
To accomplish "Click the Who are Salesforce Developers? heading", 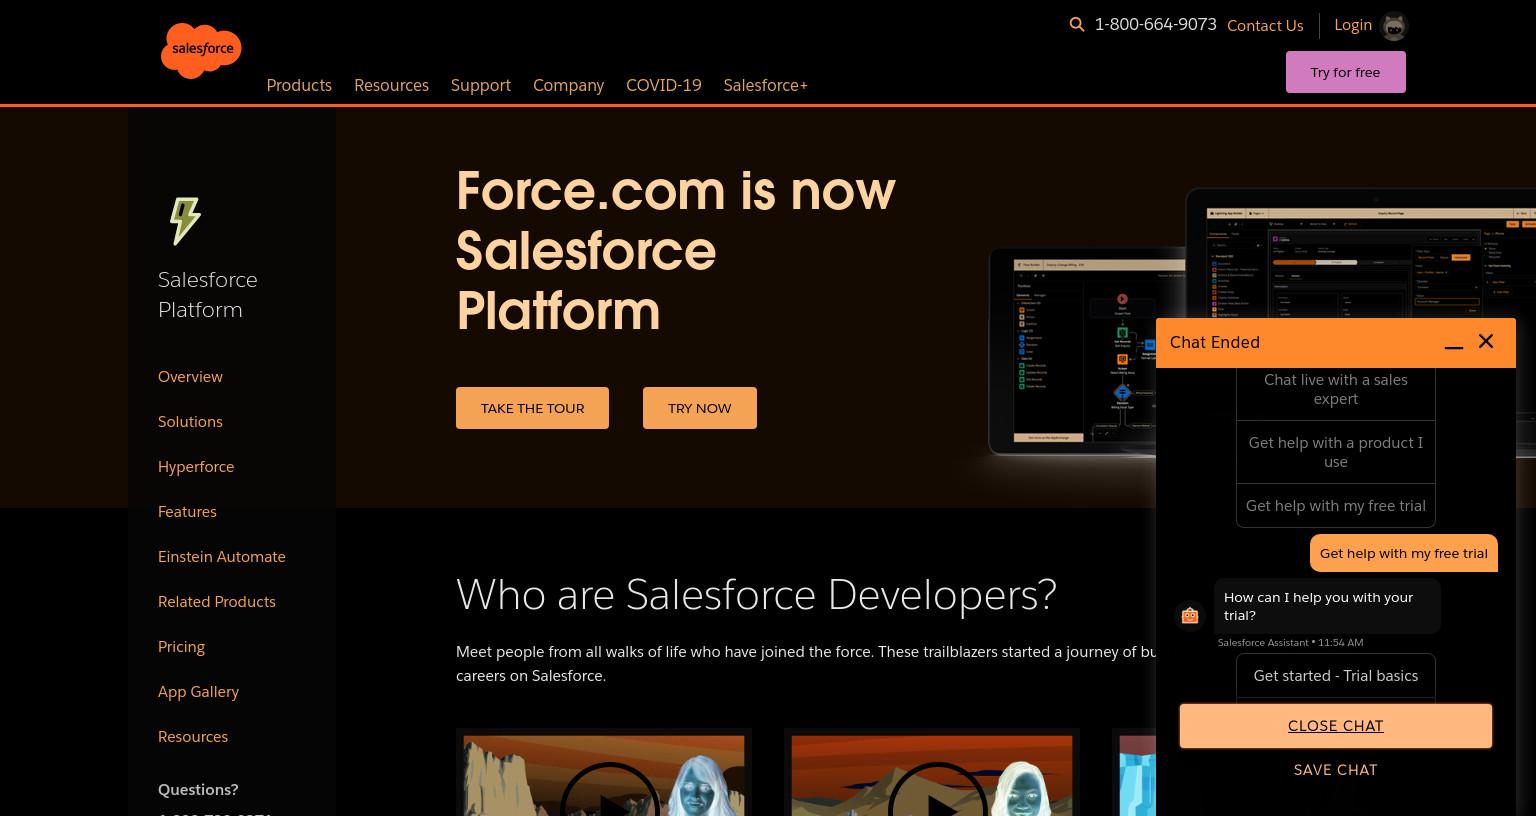I will click(756, 595).
